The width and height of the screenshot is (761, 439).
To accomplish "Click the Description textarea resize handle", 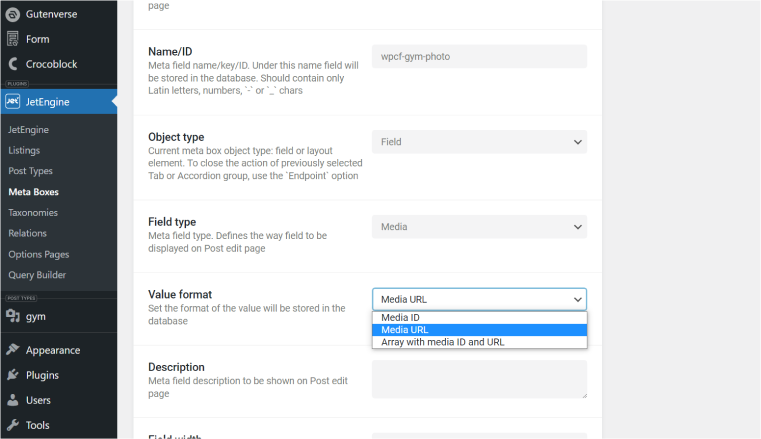I will [584, 395].
